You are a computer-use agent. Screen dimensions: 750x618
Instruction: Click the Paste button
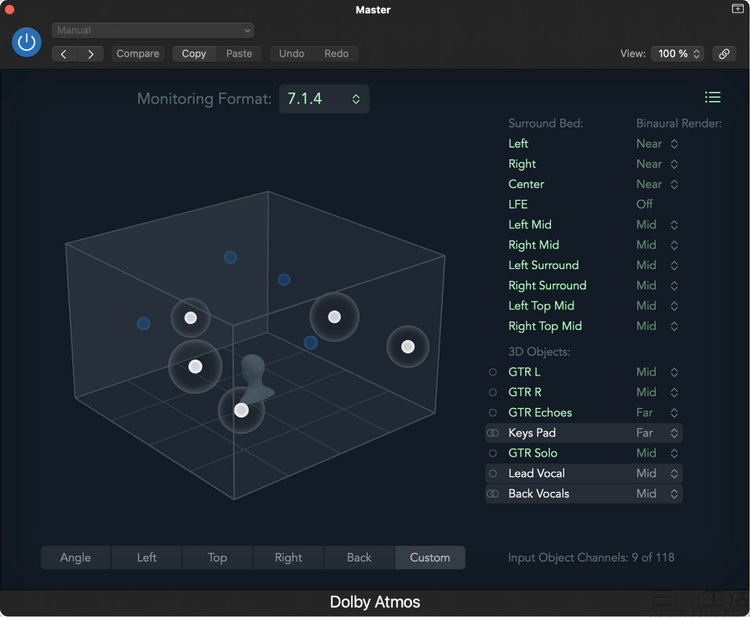239,54
